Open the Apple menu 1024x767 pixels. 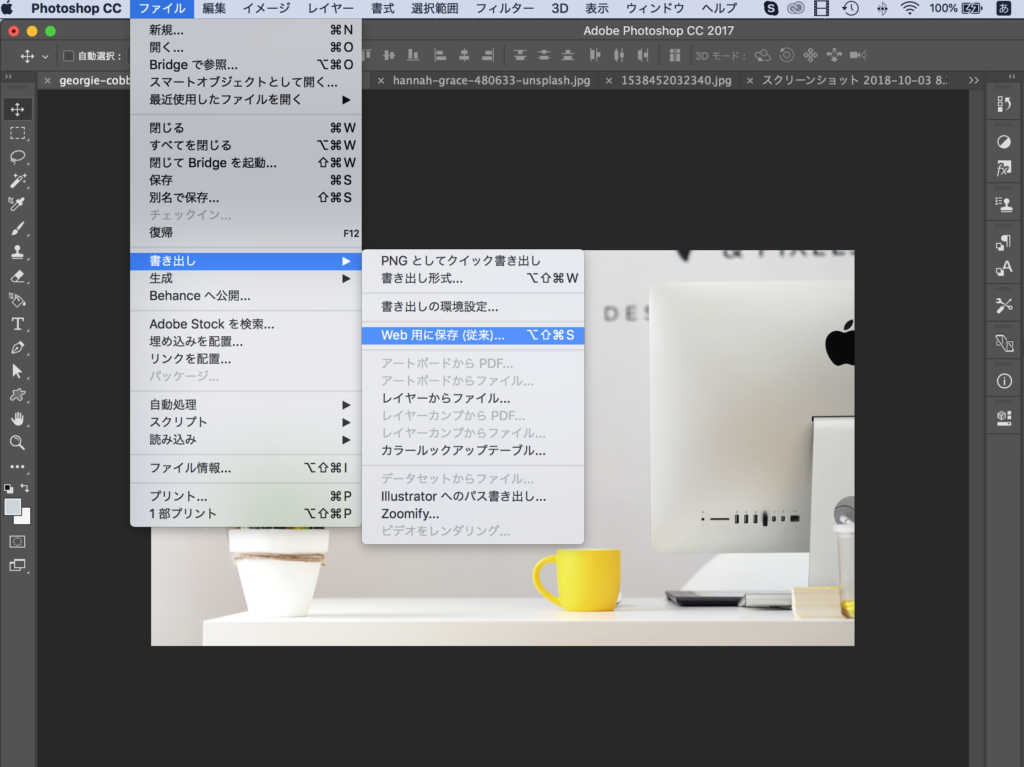[x=8, y=8]
